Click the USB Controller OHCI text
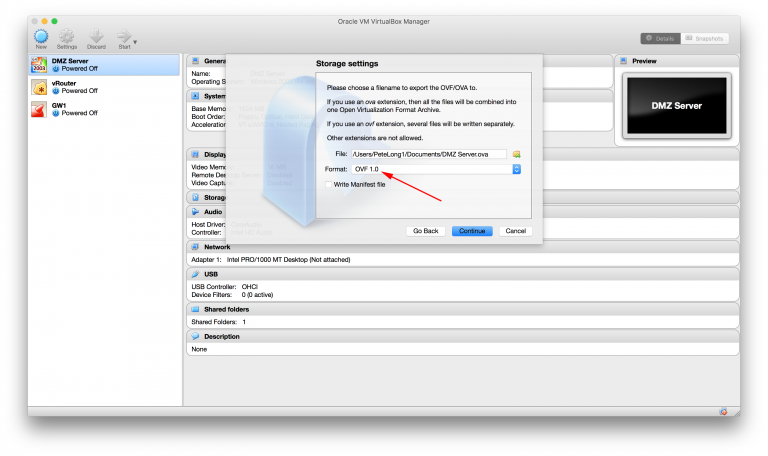Screen dimensions: 768x456 (x=224, y=287)
